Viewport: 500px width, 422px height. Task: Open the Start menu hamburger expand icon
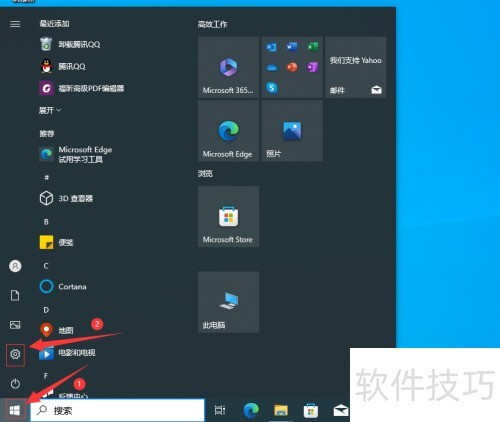[15, 24]
